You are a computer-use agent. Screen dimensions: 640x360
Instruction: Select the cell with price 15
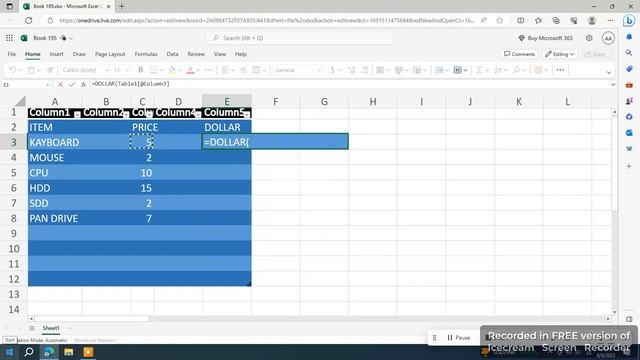coord(142,188)
